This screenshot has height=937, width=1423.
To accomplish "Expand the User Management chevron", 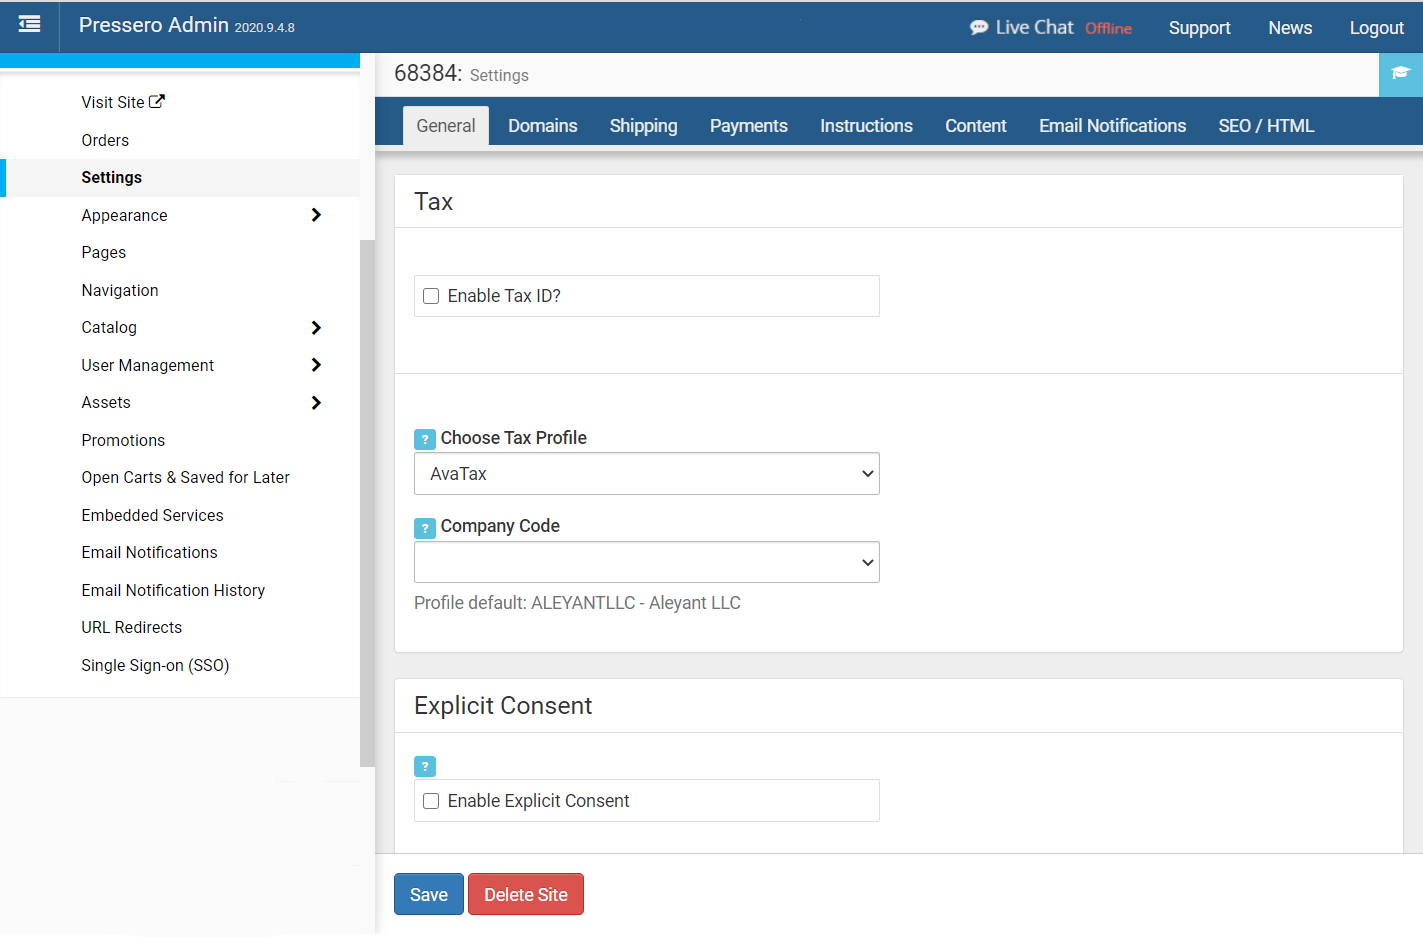I will point(316,365).
